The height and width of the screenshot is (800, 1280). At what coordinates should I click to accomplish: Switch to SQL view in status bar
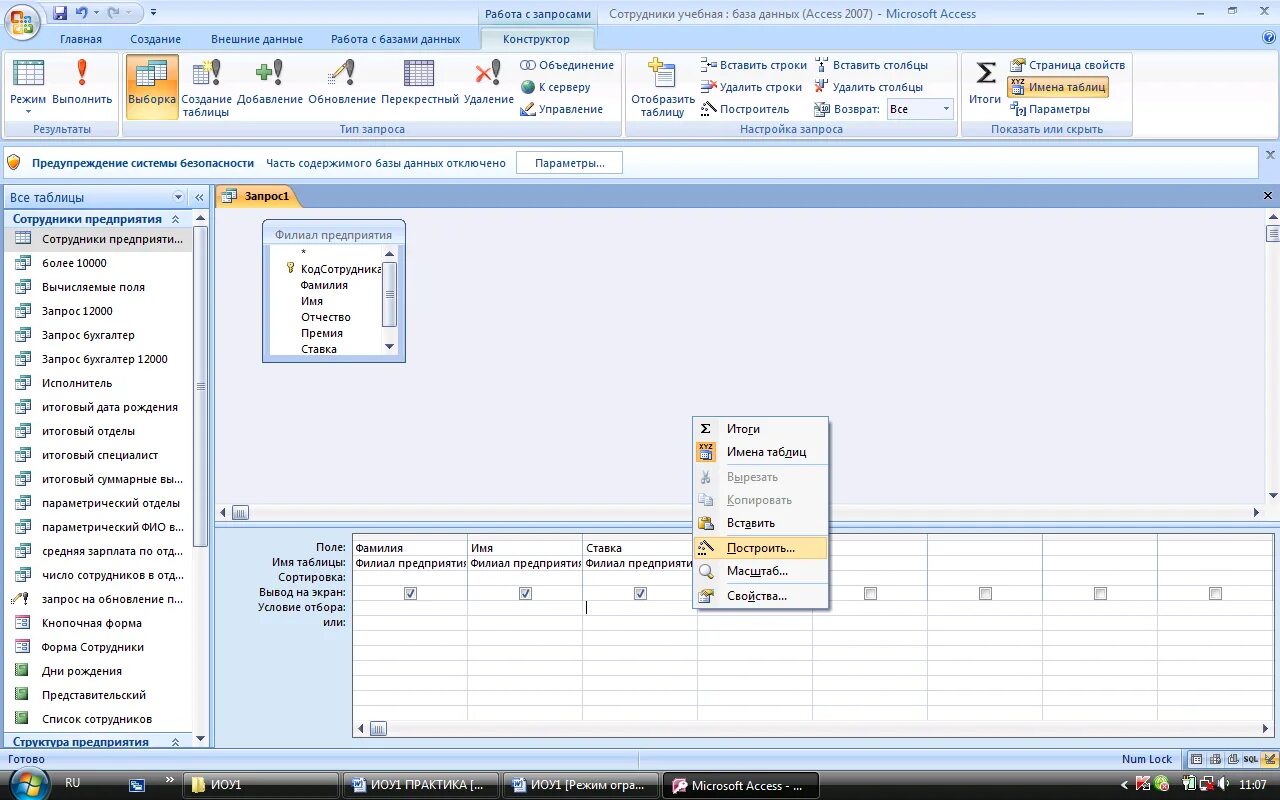[1250, 759]
